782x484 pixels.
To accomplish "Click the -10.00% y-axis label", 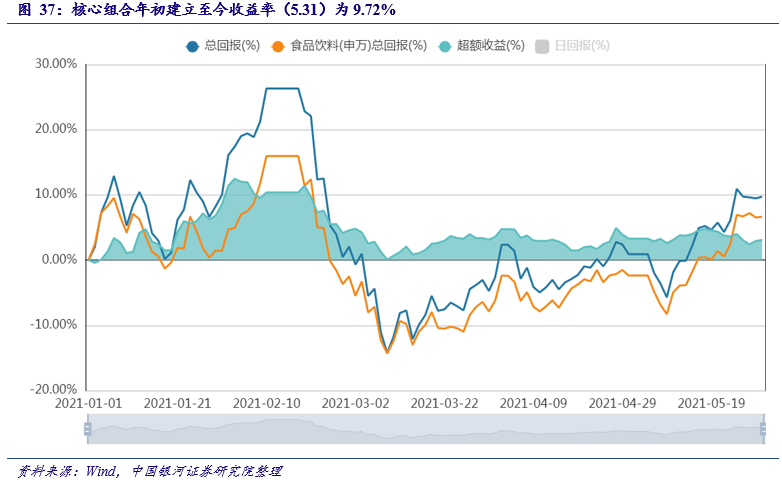I will pyautogui.click(x=54, y=325).
